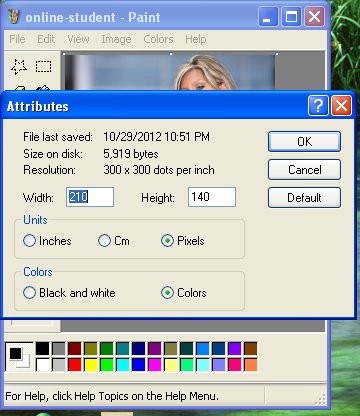Pick the dark green color swatch
This screenshot has height=416, width=360.
click(x=106, y=349)
